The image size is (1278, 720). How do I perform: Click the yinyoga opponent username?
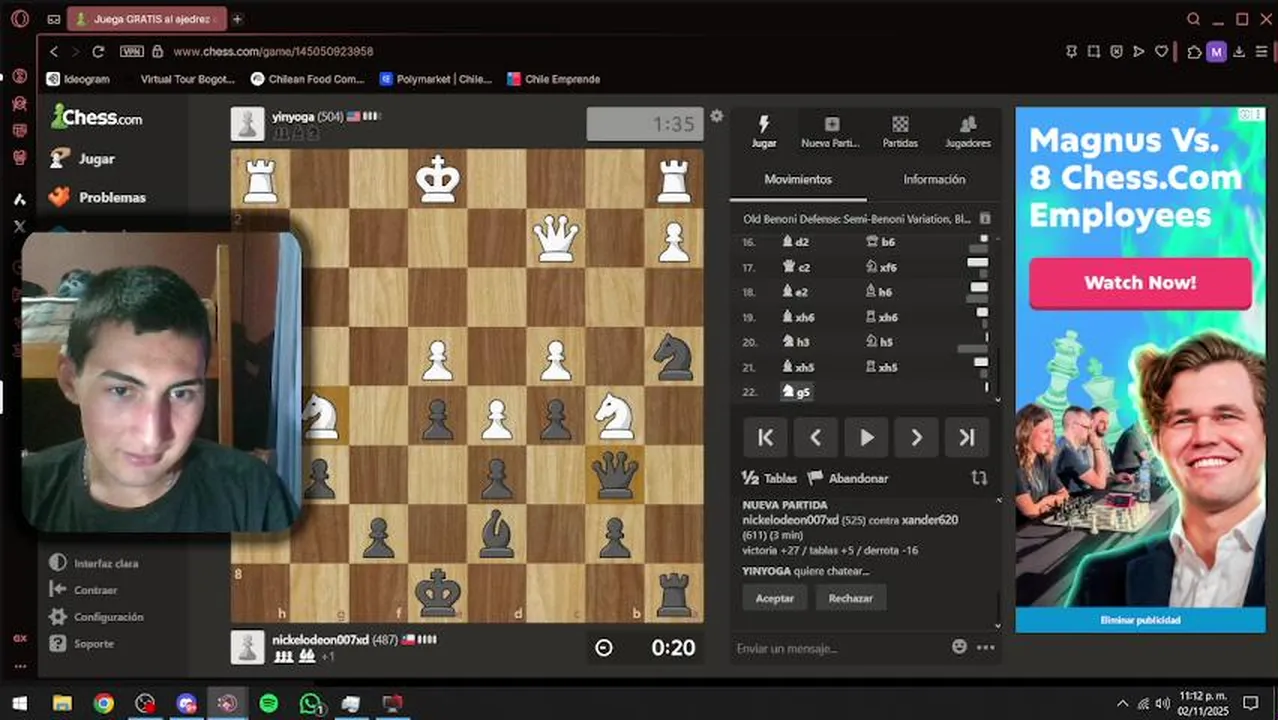pos(293,117)
